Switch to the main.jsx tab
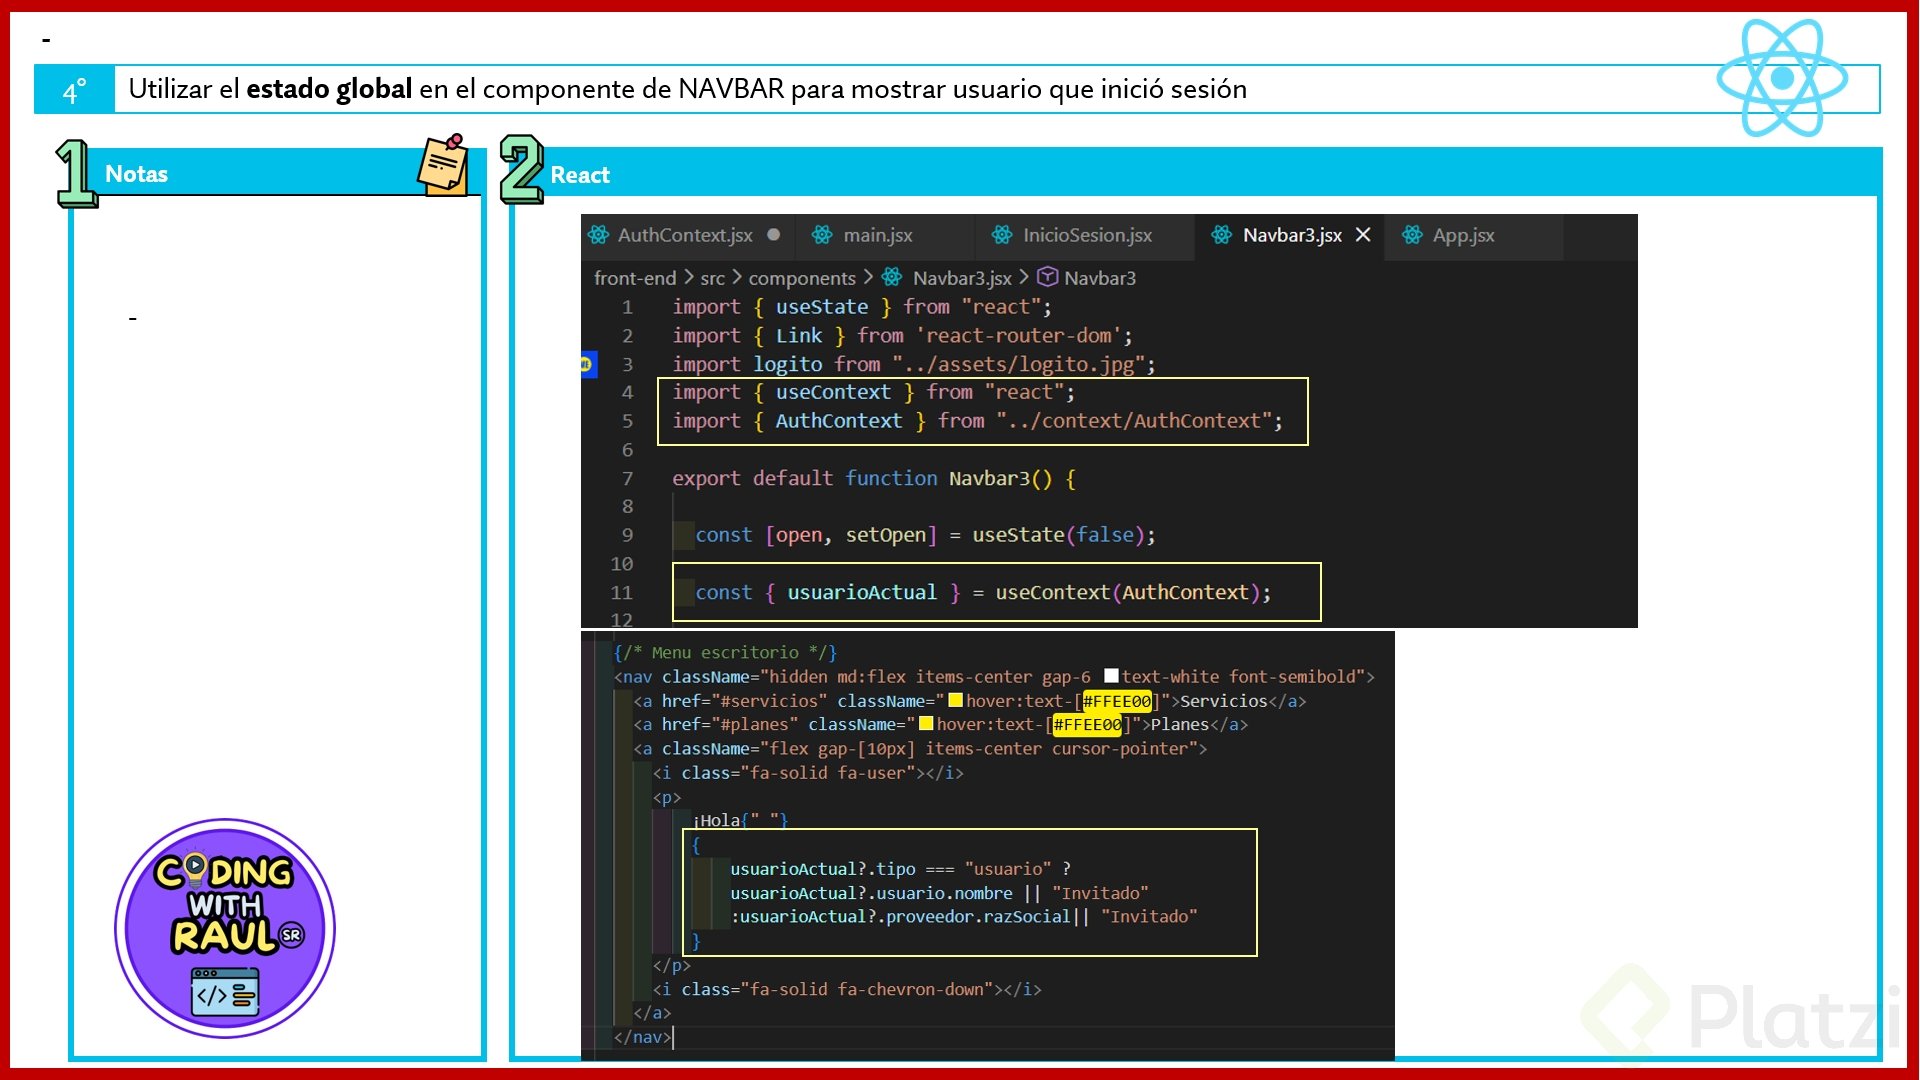 coord(877,235)
